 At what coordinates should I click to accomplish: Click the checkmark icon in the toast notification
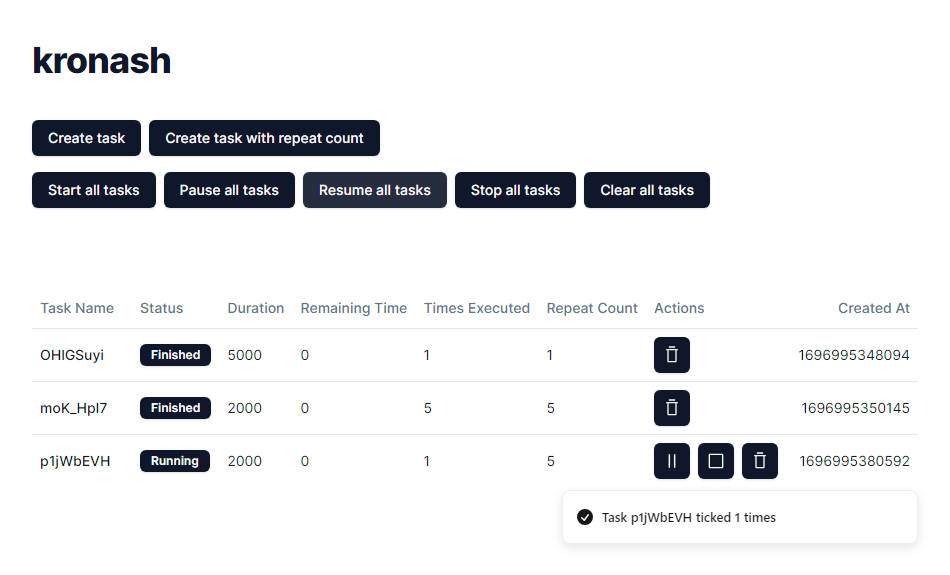(x=585, y=517)
